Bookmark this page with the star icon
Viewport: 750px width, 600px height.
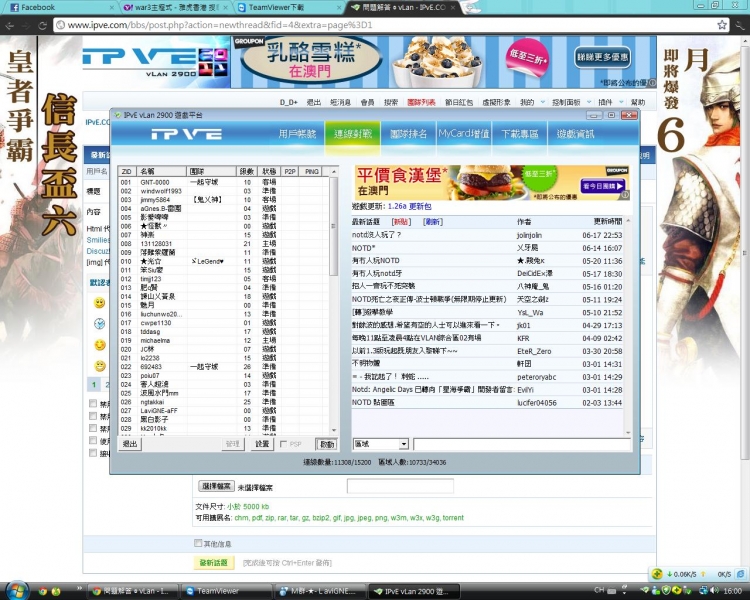(x=722, y=25)
